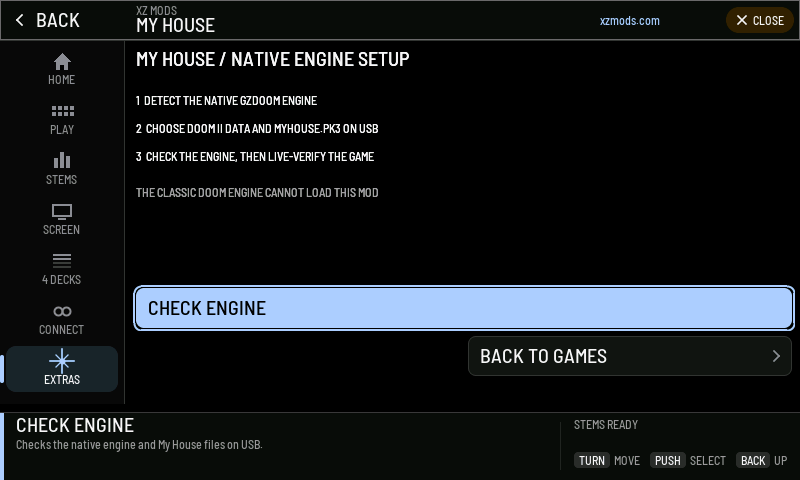The height and width of the screenshot is (480, 800).
Task: Click step 'CHECK THE ENGINE, THEN LIVE-VERIFY THE GAME'
Action: pos(260,157)
